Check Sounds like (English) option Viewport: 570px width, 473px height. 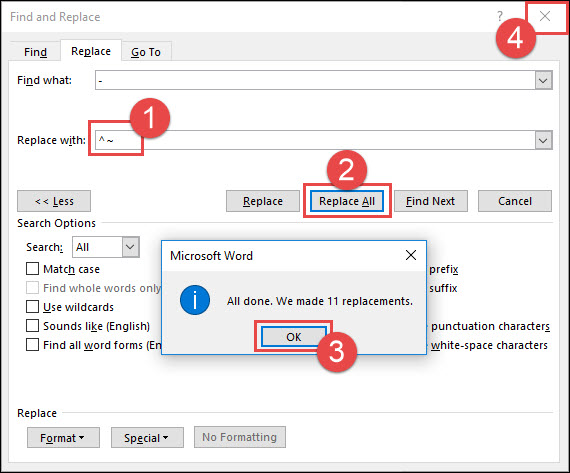32,326
